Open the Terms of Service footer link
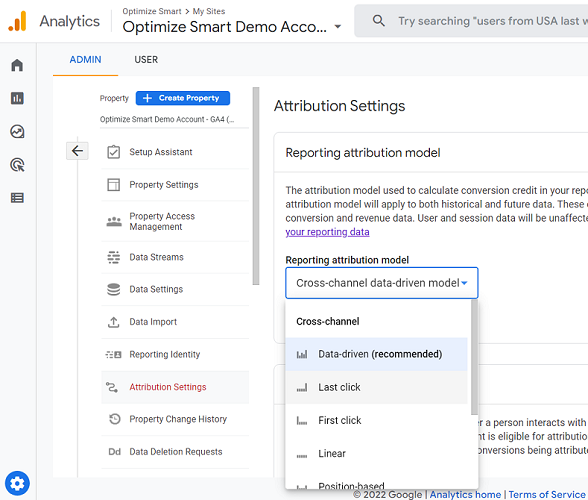This screenshot has height=500, width=588. coord(547,494)
